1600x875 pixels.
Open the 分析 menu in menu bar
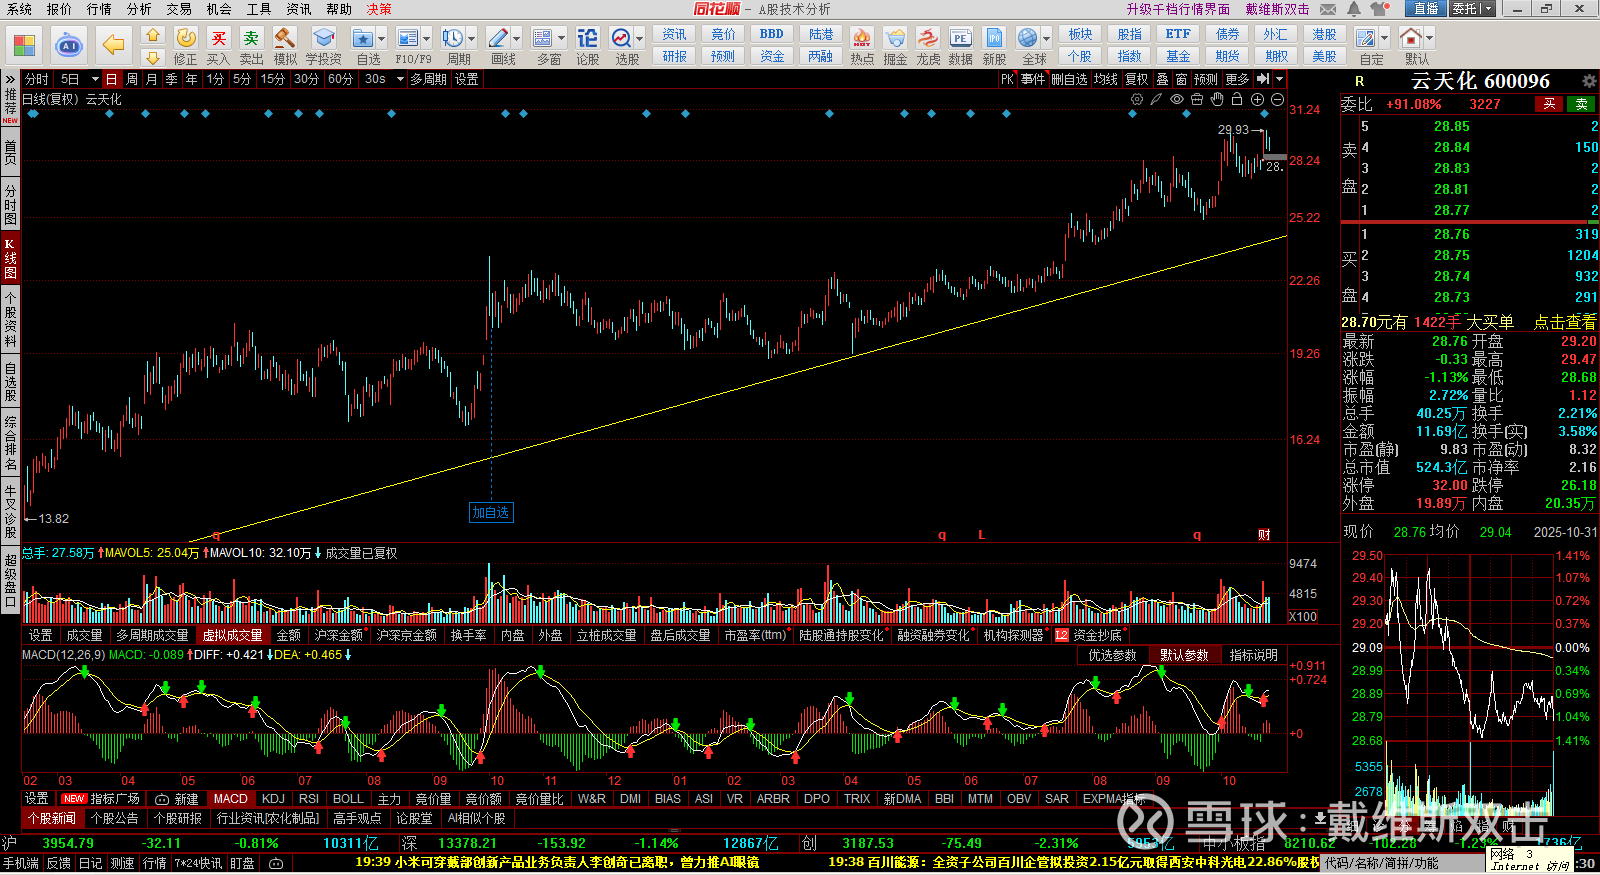coord(139,9)
